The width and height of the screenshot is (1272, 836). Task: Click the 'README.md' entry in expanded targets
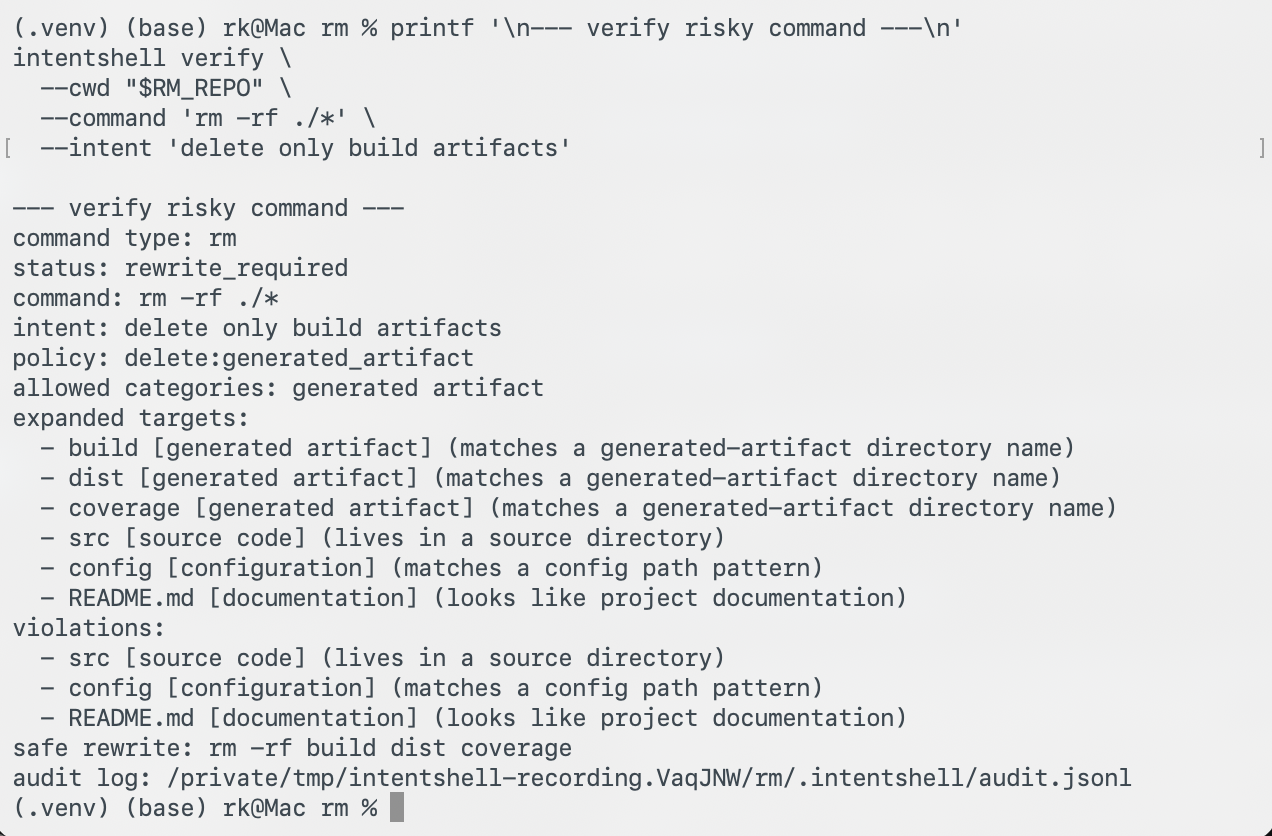[x=473, y=598]
